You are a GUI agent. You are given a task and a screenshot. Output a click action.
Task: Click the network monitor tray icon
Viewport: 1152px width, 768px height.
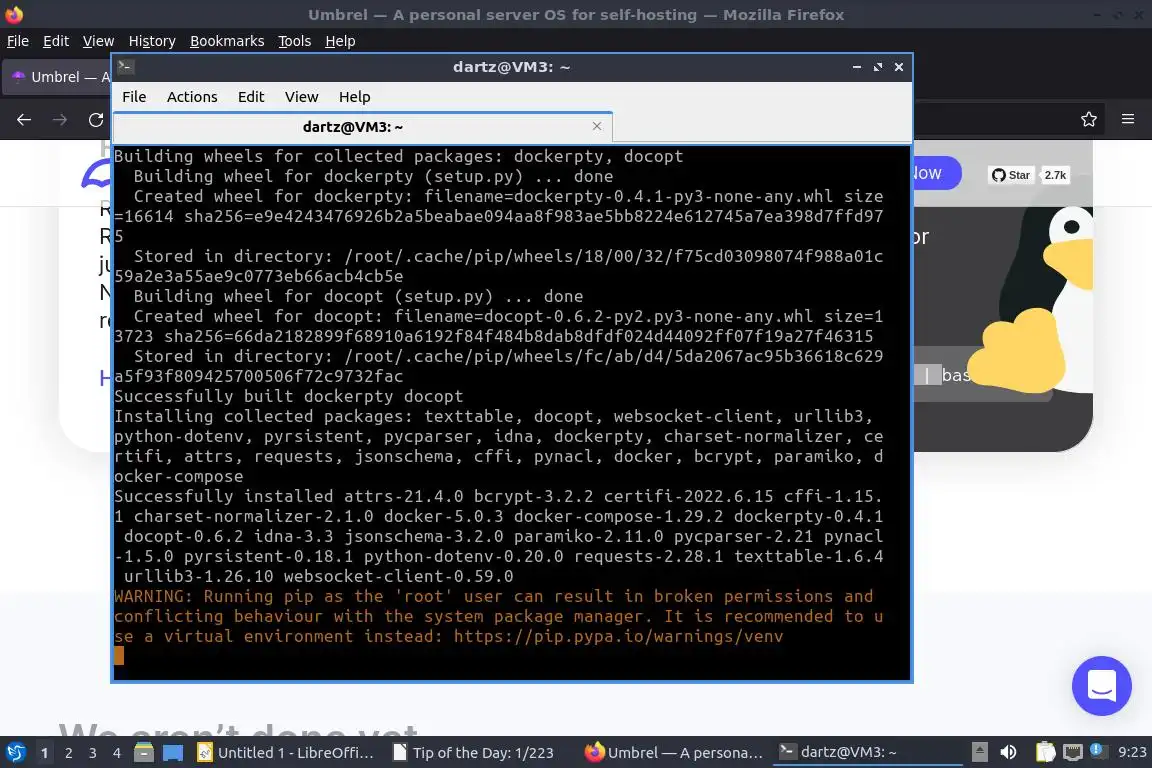[x=1073, y=752]
